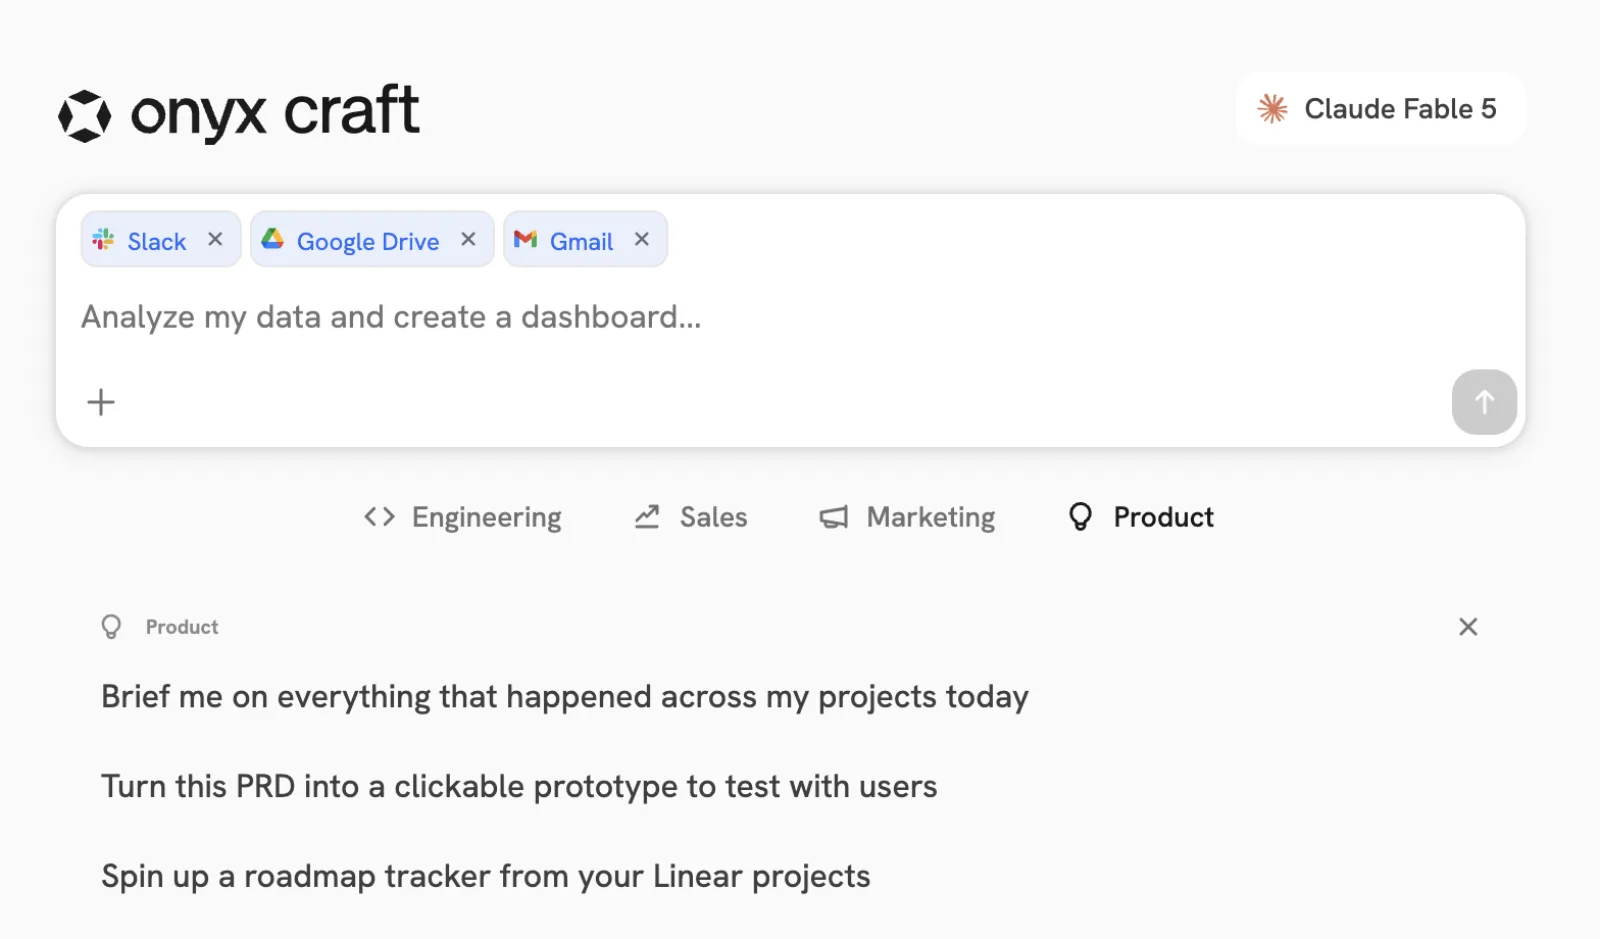Viewport: 1600px width, 939px height.
Task: Remove the Gmail source chip
Action: pyautogui.click(x=642, y=239)
